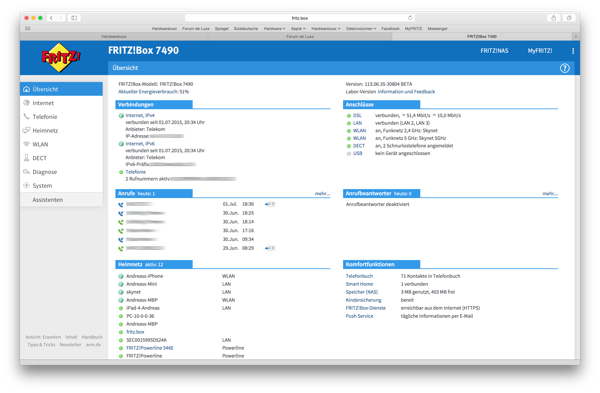Image resolution: width=600 pixels, height=393 pixels.
Task: Click the Internet, IPv6 link
Action: (140, 144)
